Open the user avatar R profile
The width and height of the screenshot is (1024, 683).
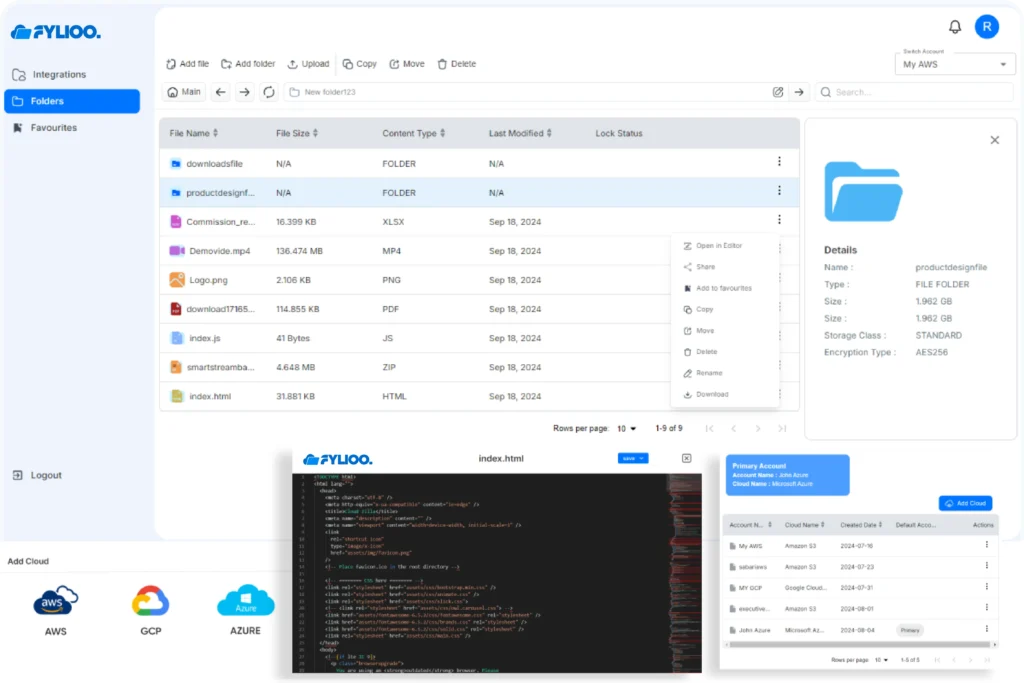coord(986,27)
